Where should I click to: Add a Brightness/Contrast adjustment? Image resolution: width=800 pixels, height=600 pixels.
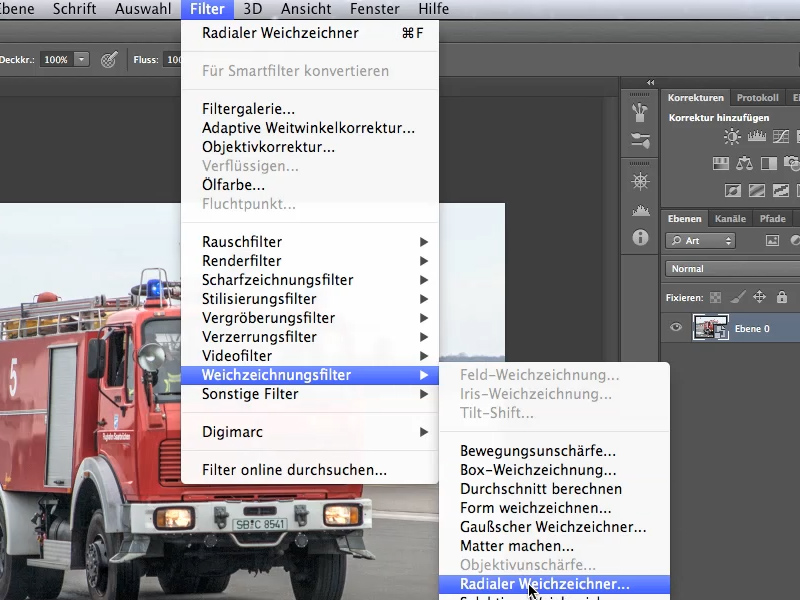tap(732, 136)
